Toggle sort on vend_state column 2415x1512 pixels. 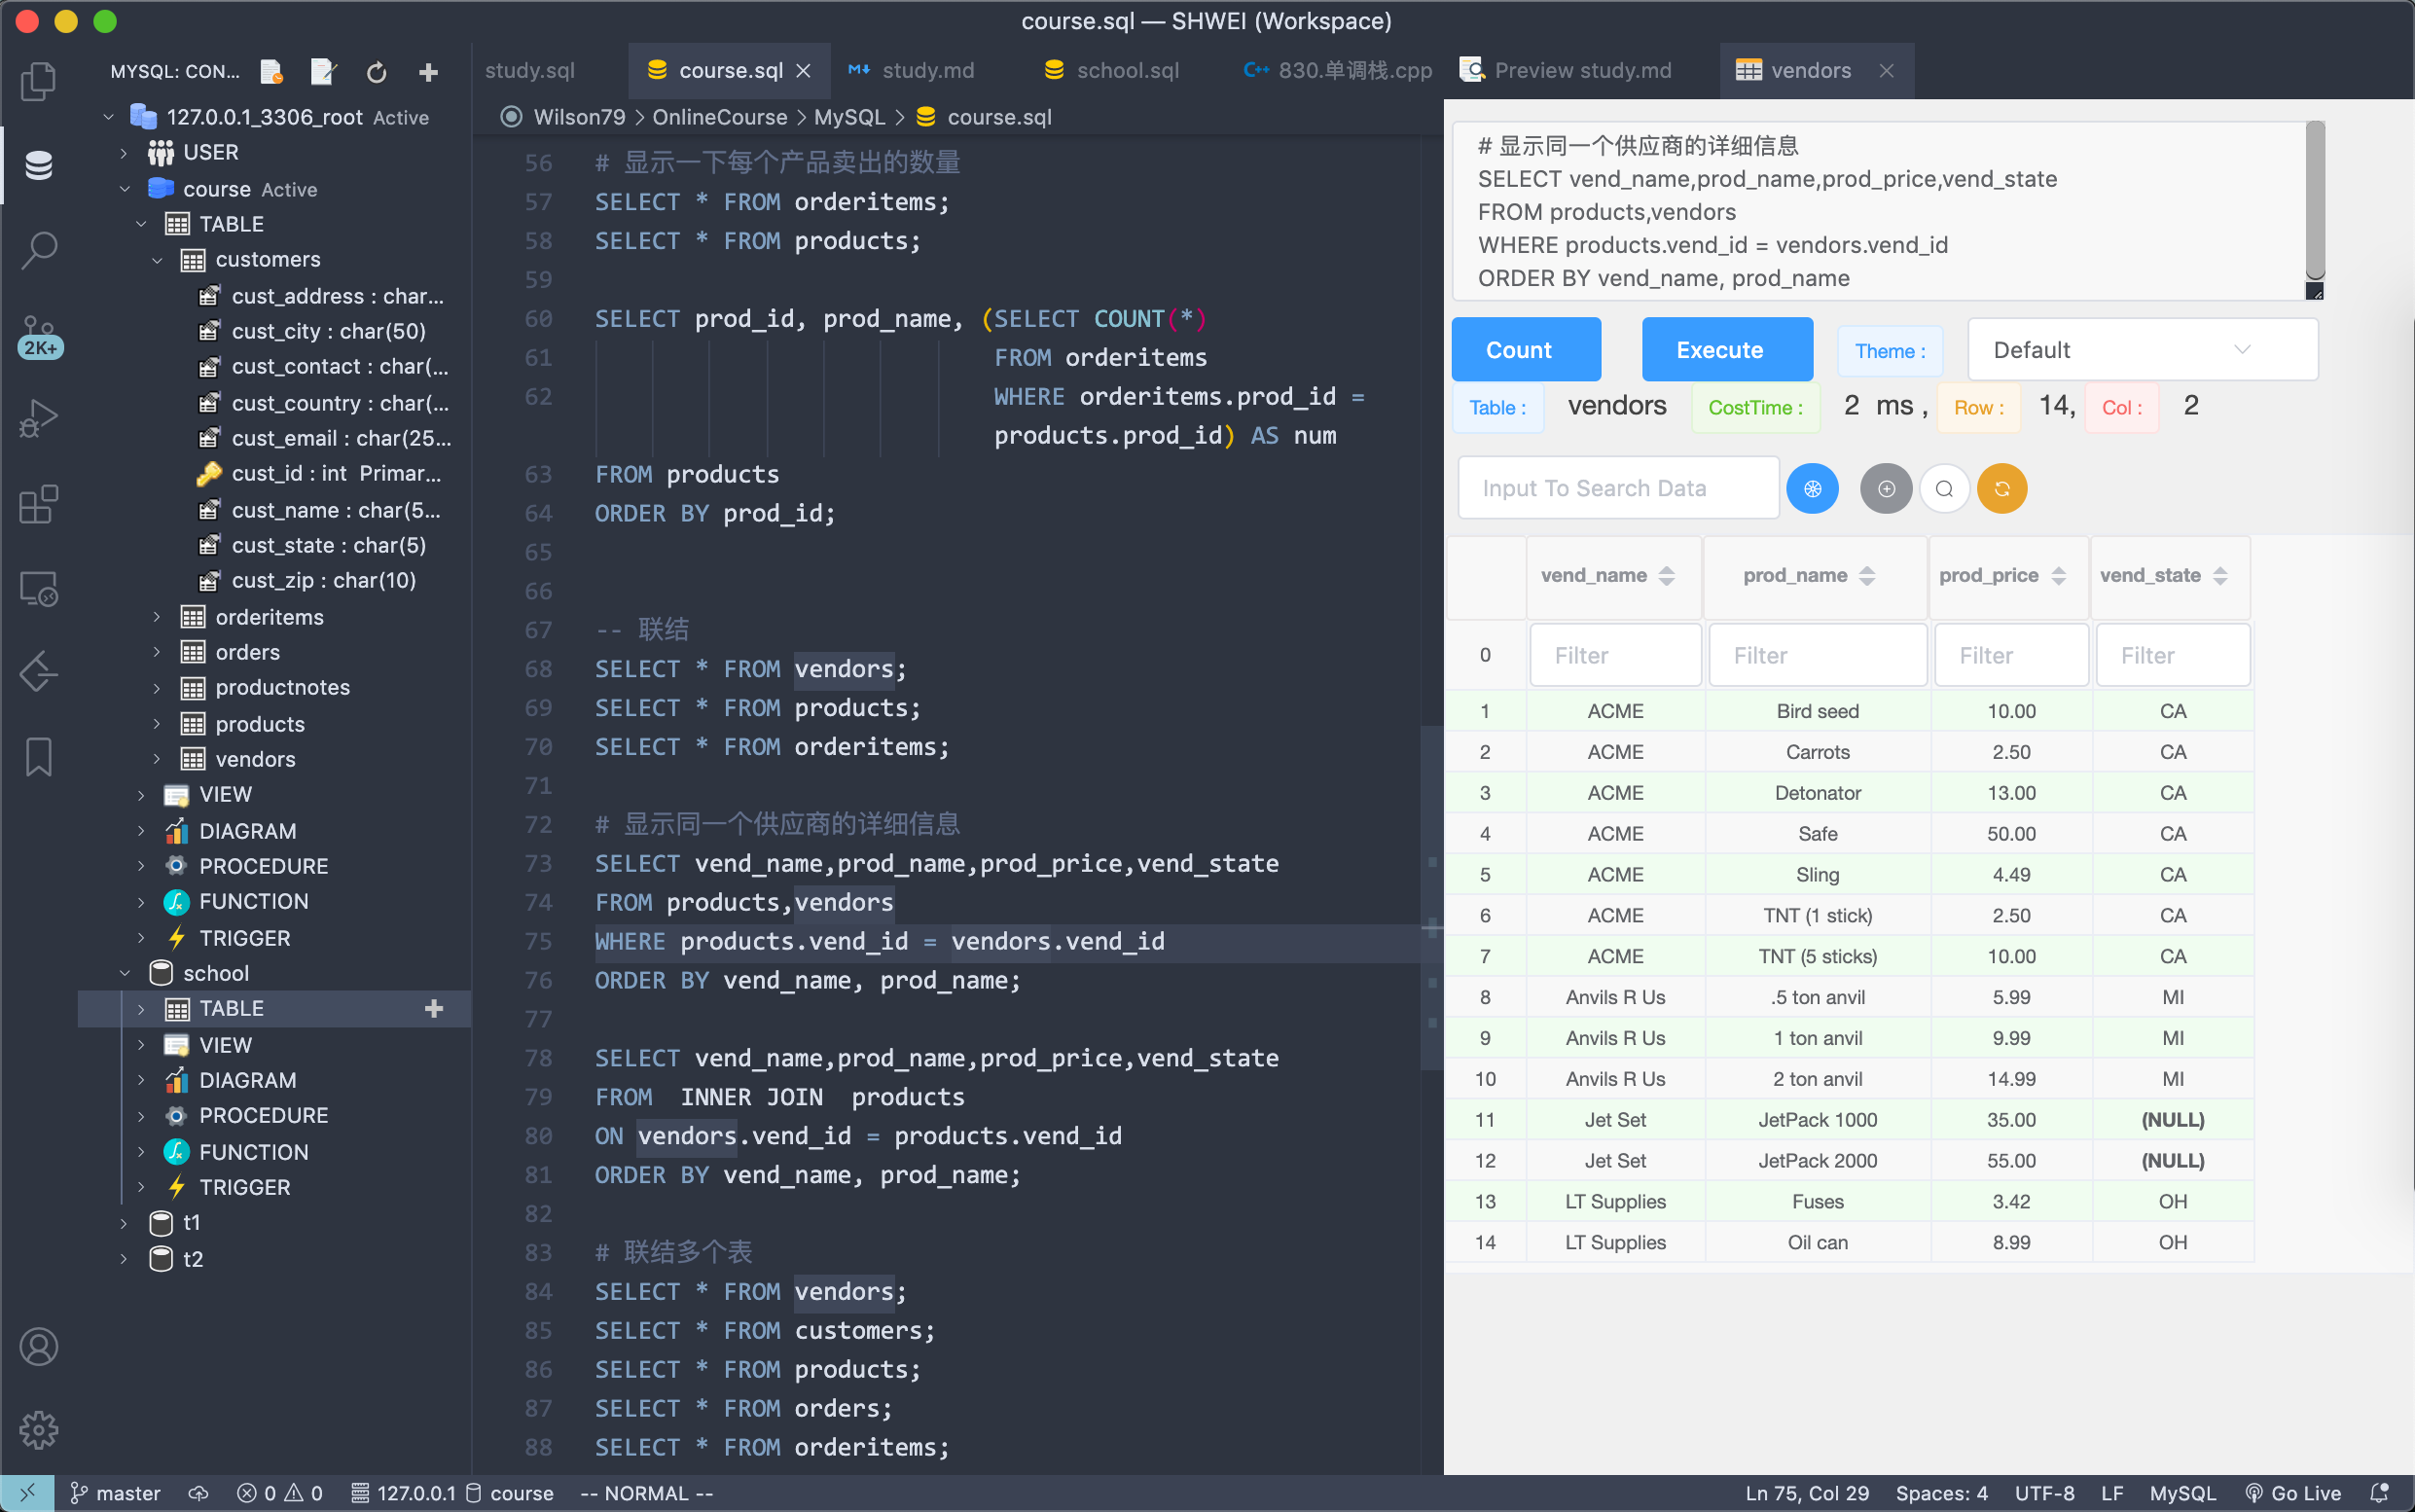2220,576
